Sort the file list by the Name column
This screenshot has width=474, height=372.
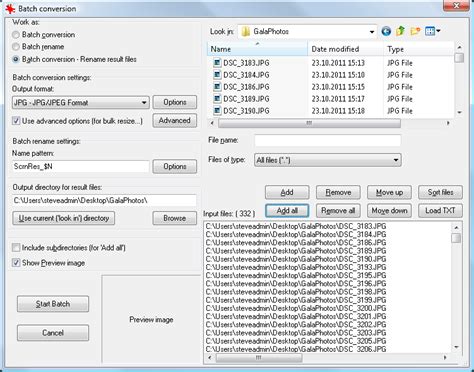257,49
